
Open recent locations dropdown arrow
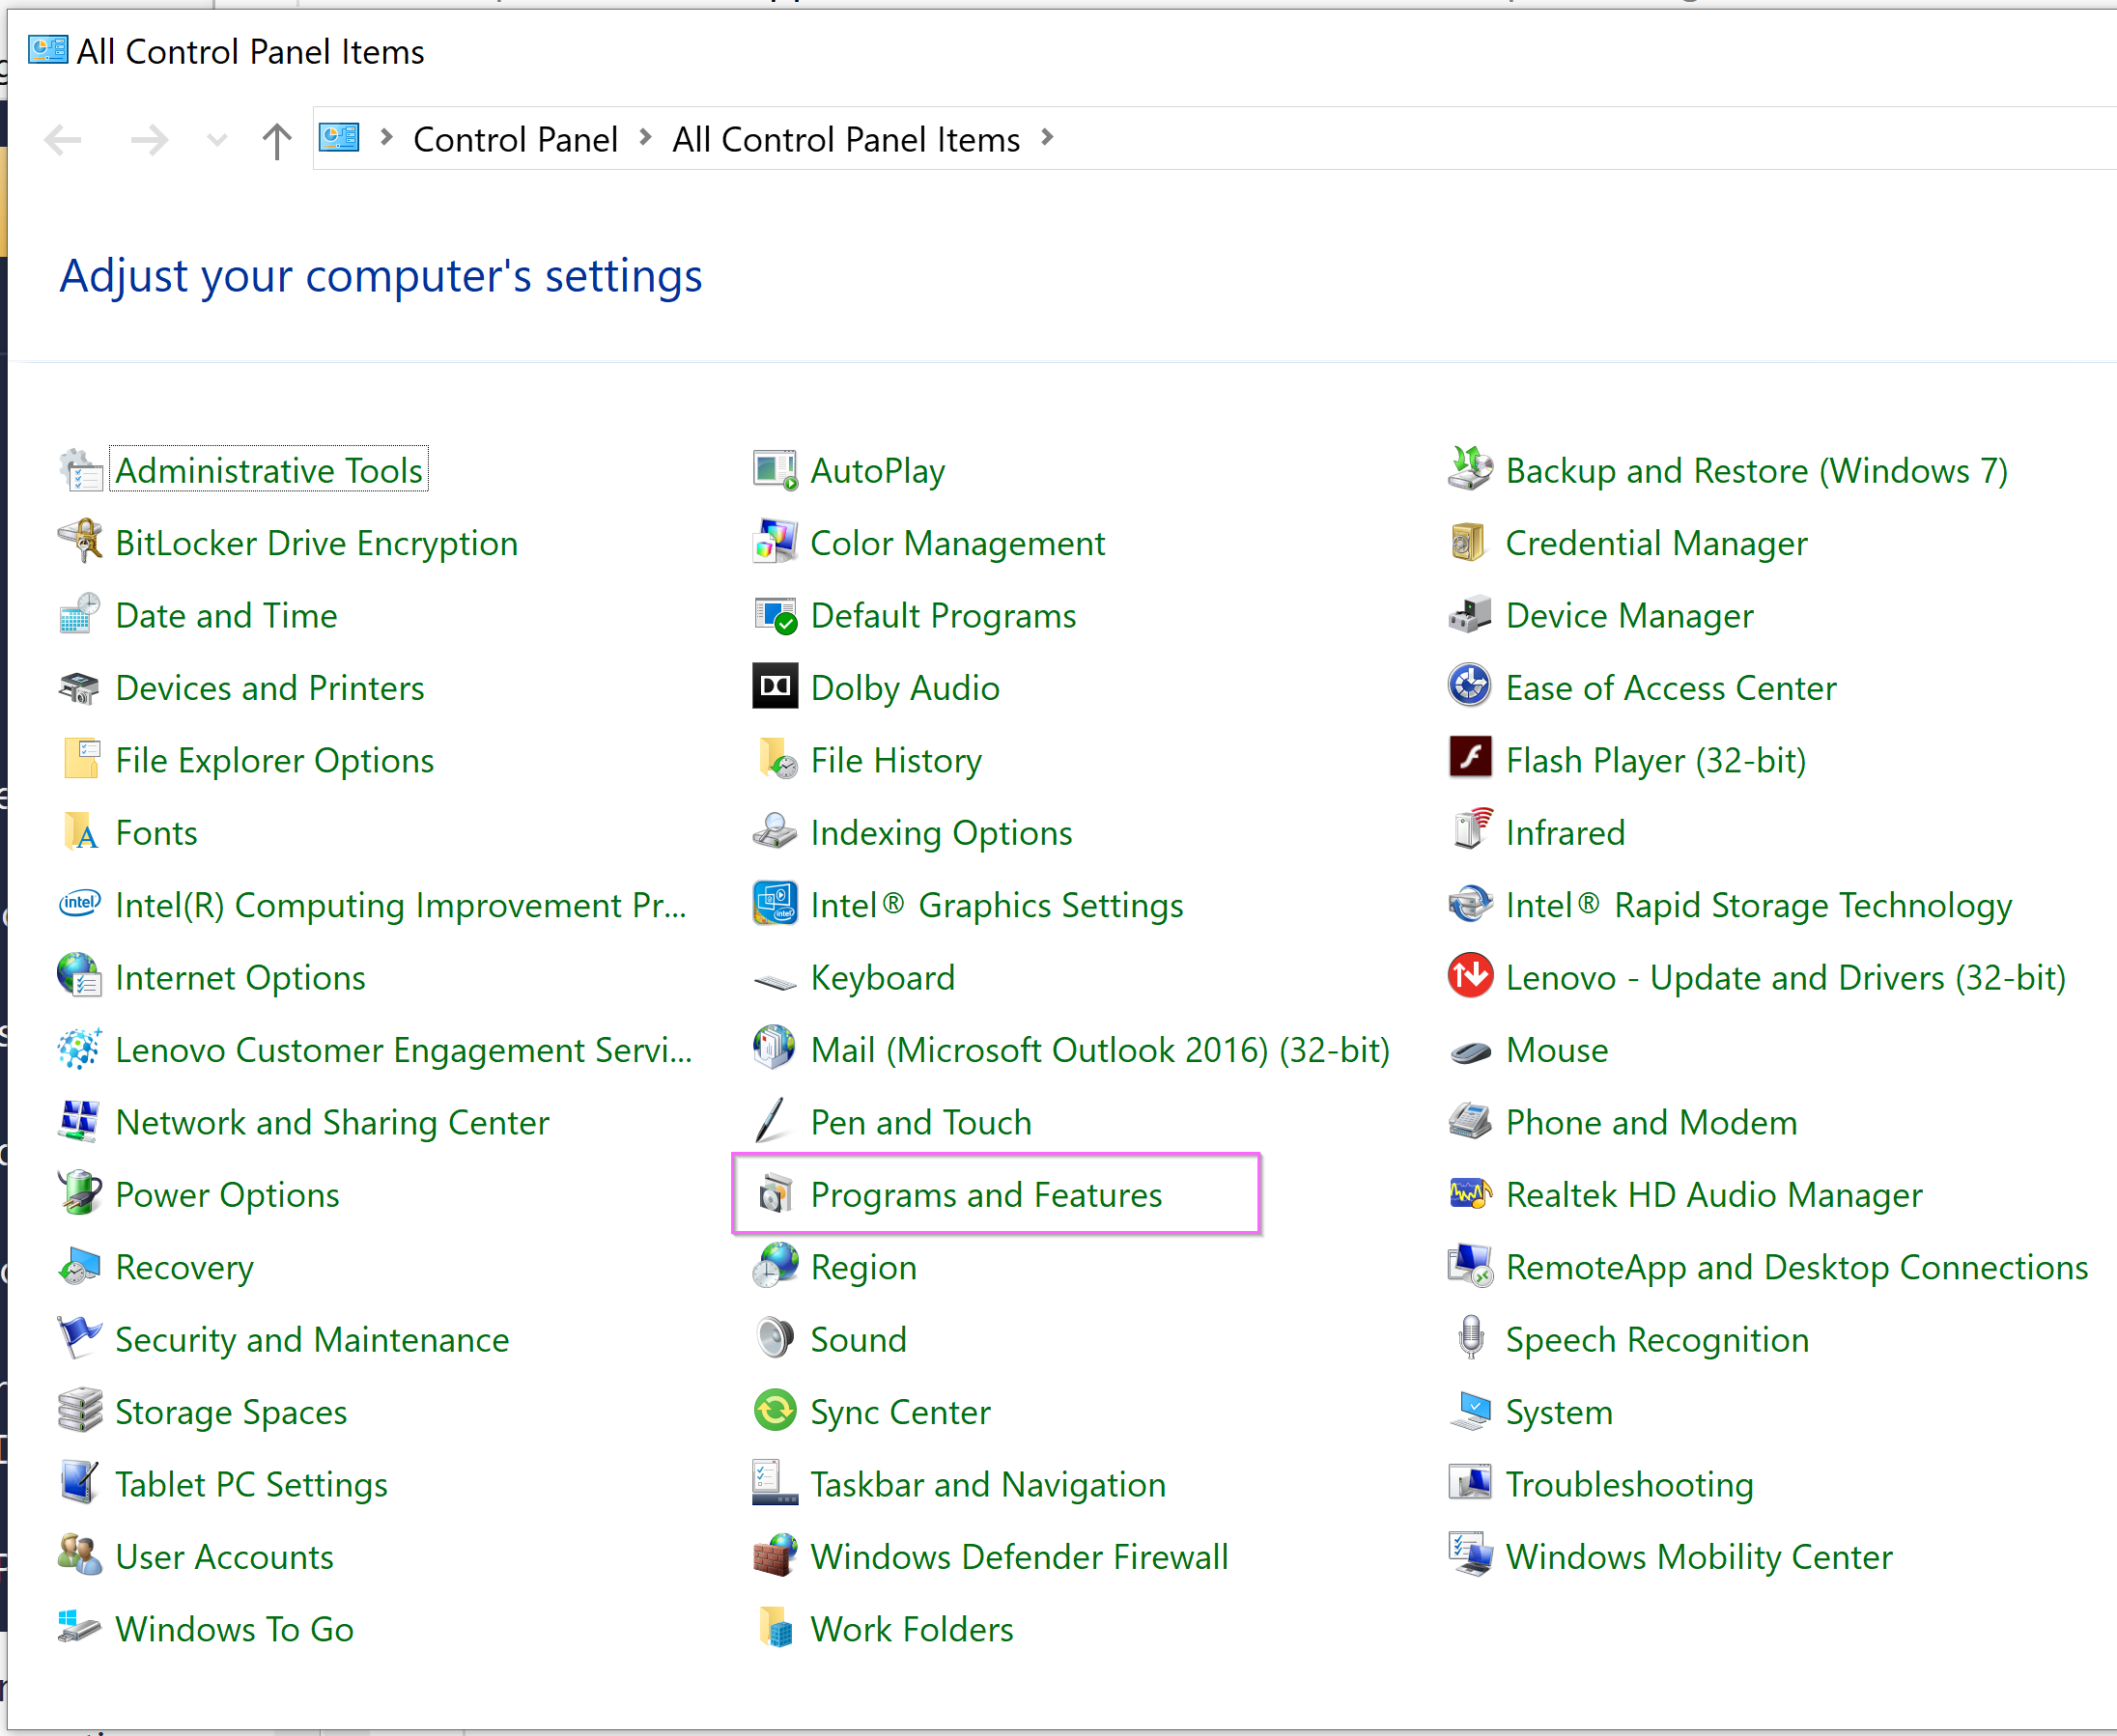[217, 140]
